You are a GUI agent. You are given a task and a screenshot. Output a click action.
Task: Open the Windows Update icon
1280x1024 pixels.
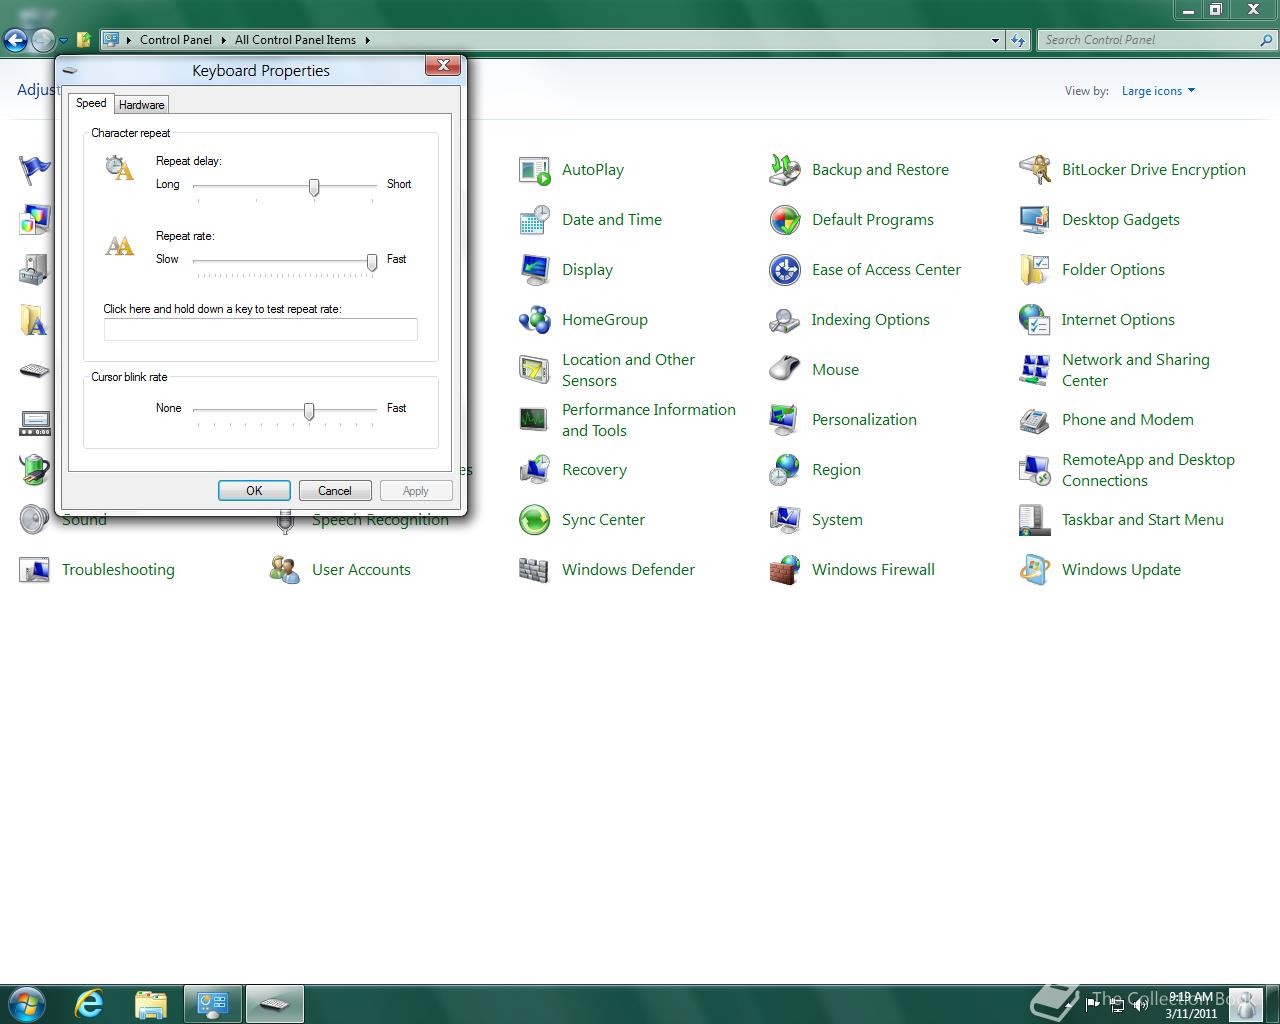[1035, 570]
